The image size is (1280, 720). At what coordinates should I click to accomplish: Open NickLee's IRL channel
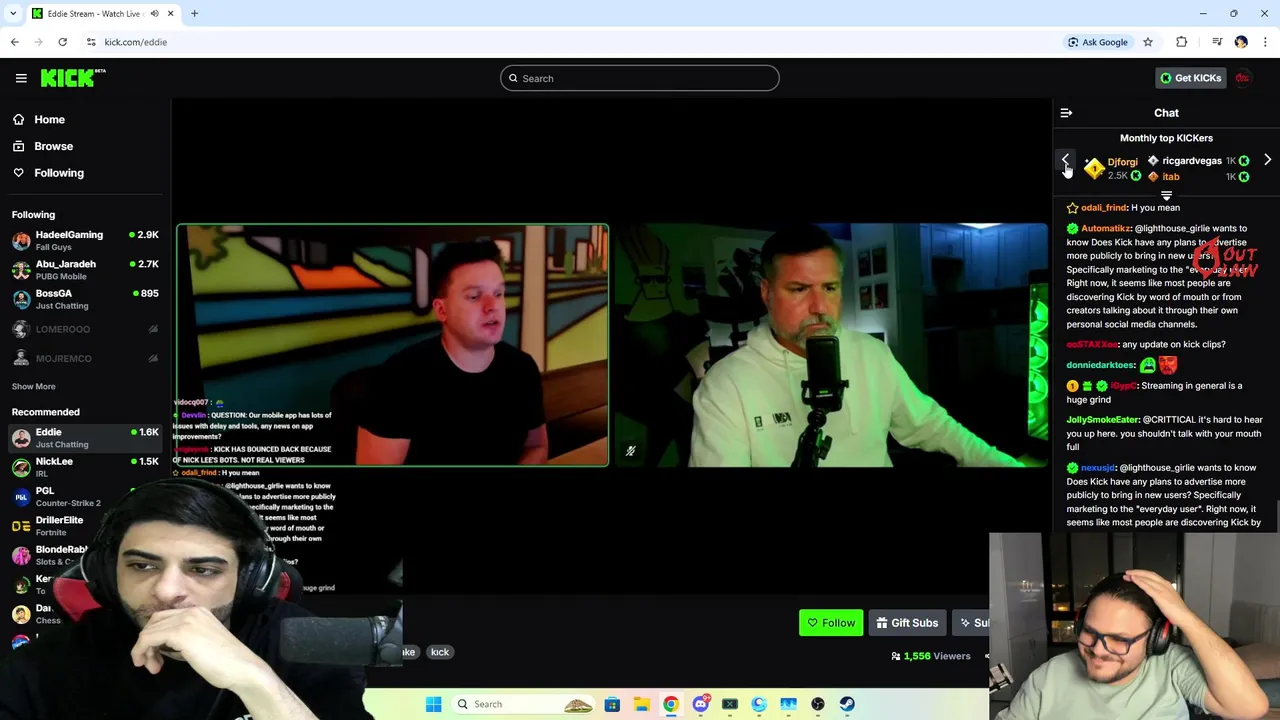85,467
